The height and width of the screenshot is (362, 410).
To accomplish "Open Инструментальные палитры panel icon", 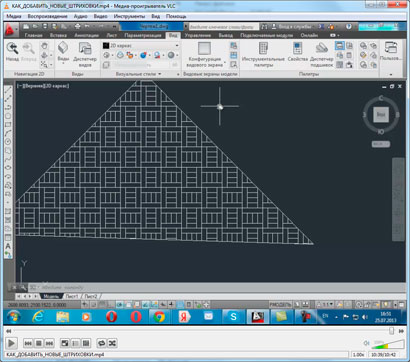I will pyautogui.click(x=263, y=55).
